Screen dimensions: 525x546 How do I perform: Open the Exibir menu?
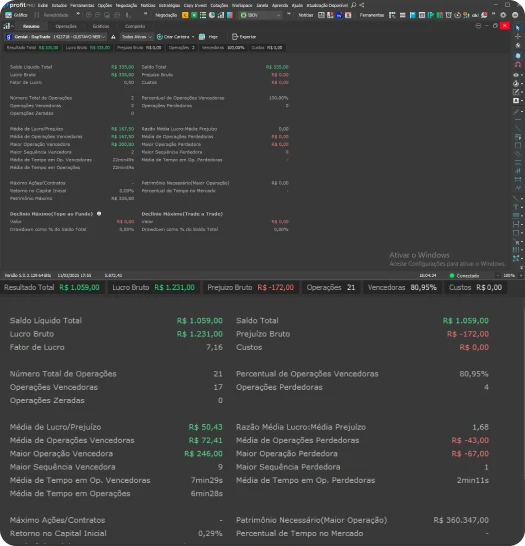[42, 5]
